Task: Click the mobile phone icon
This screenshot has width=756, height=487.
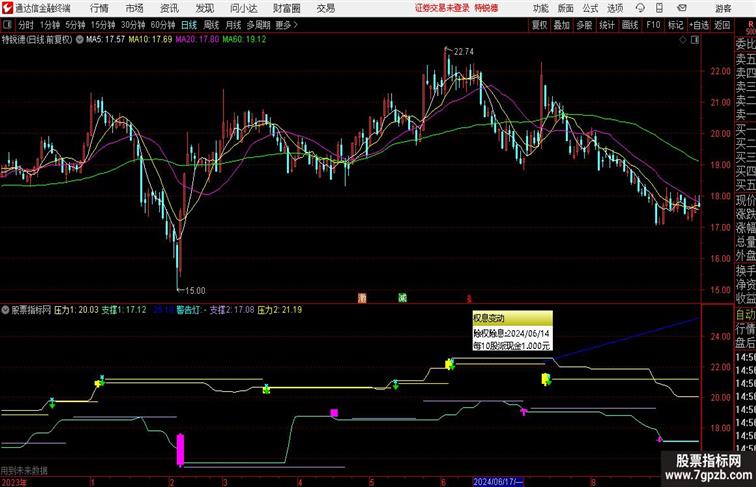Action: 659,8
